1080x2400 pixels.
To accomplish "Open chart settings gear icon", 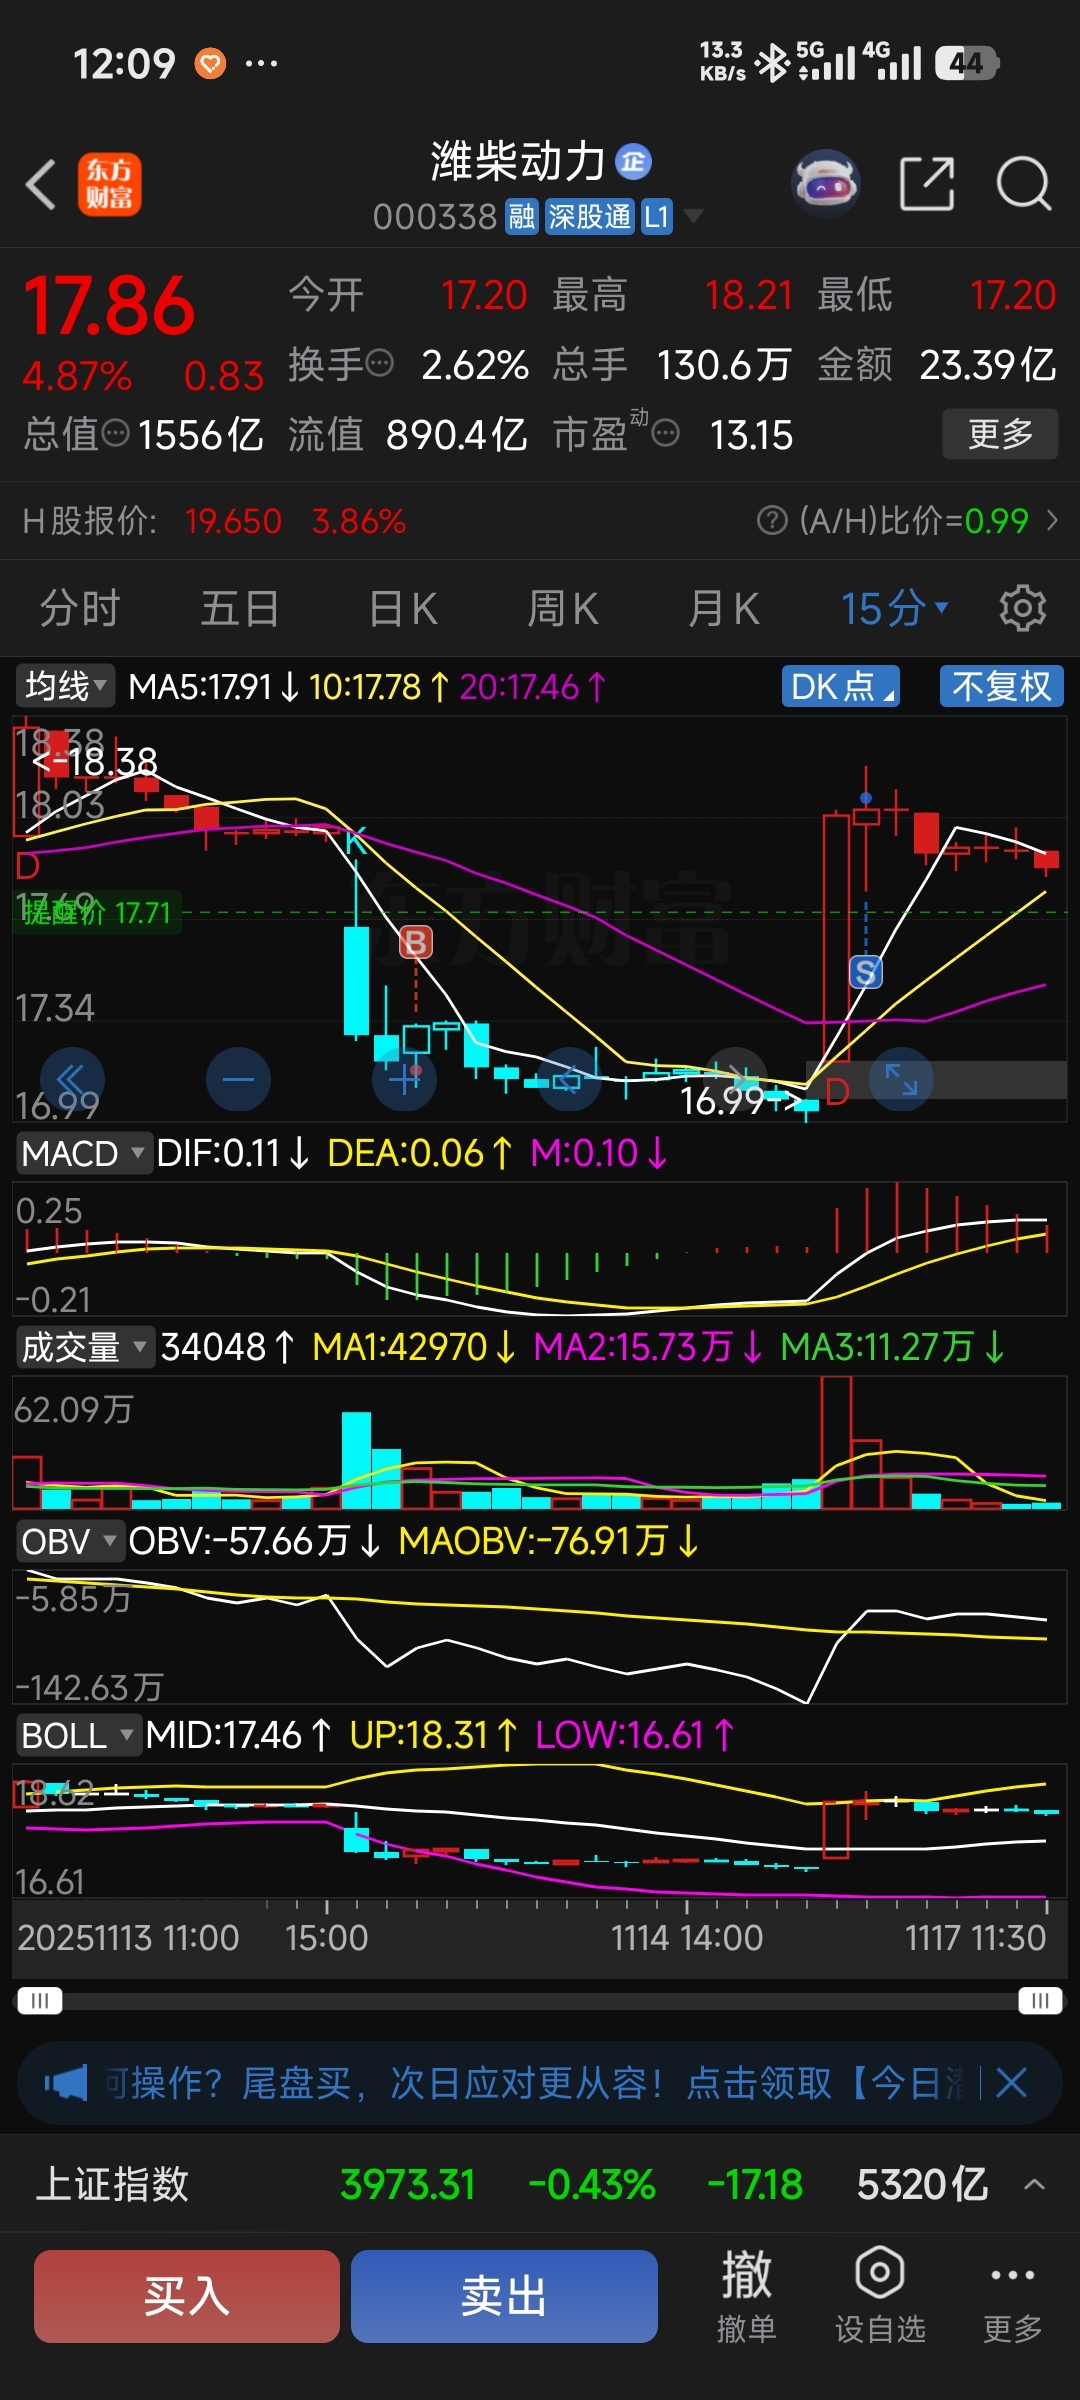I will (x=1023, y=608).
